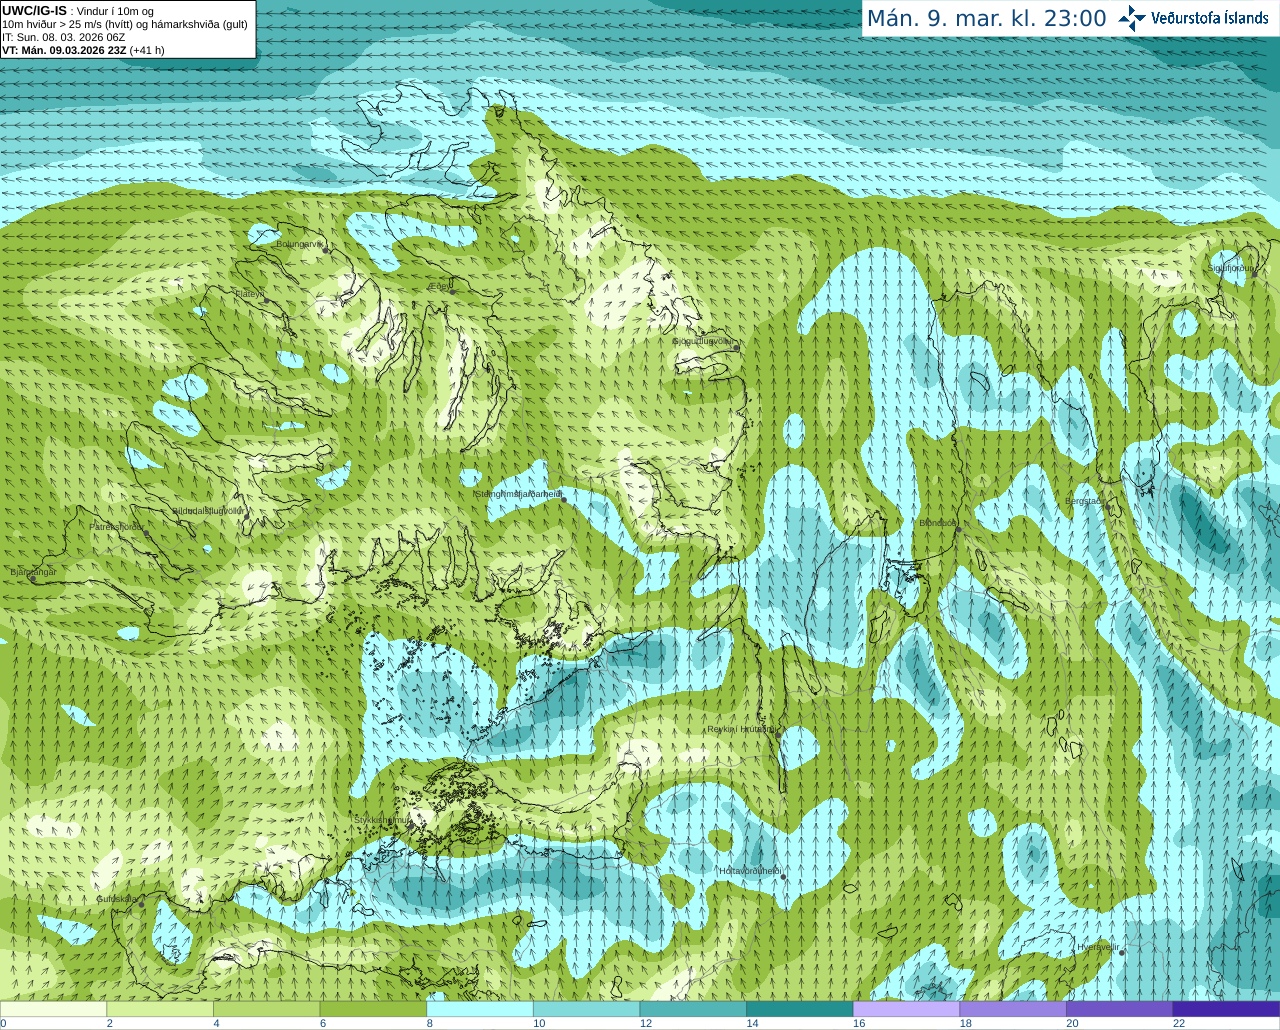This screenshot has width=1280, height=1030.
Task: Click the Bjargtangar station label
Action: click(x=33, y=571)
